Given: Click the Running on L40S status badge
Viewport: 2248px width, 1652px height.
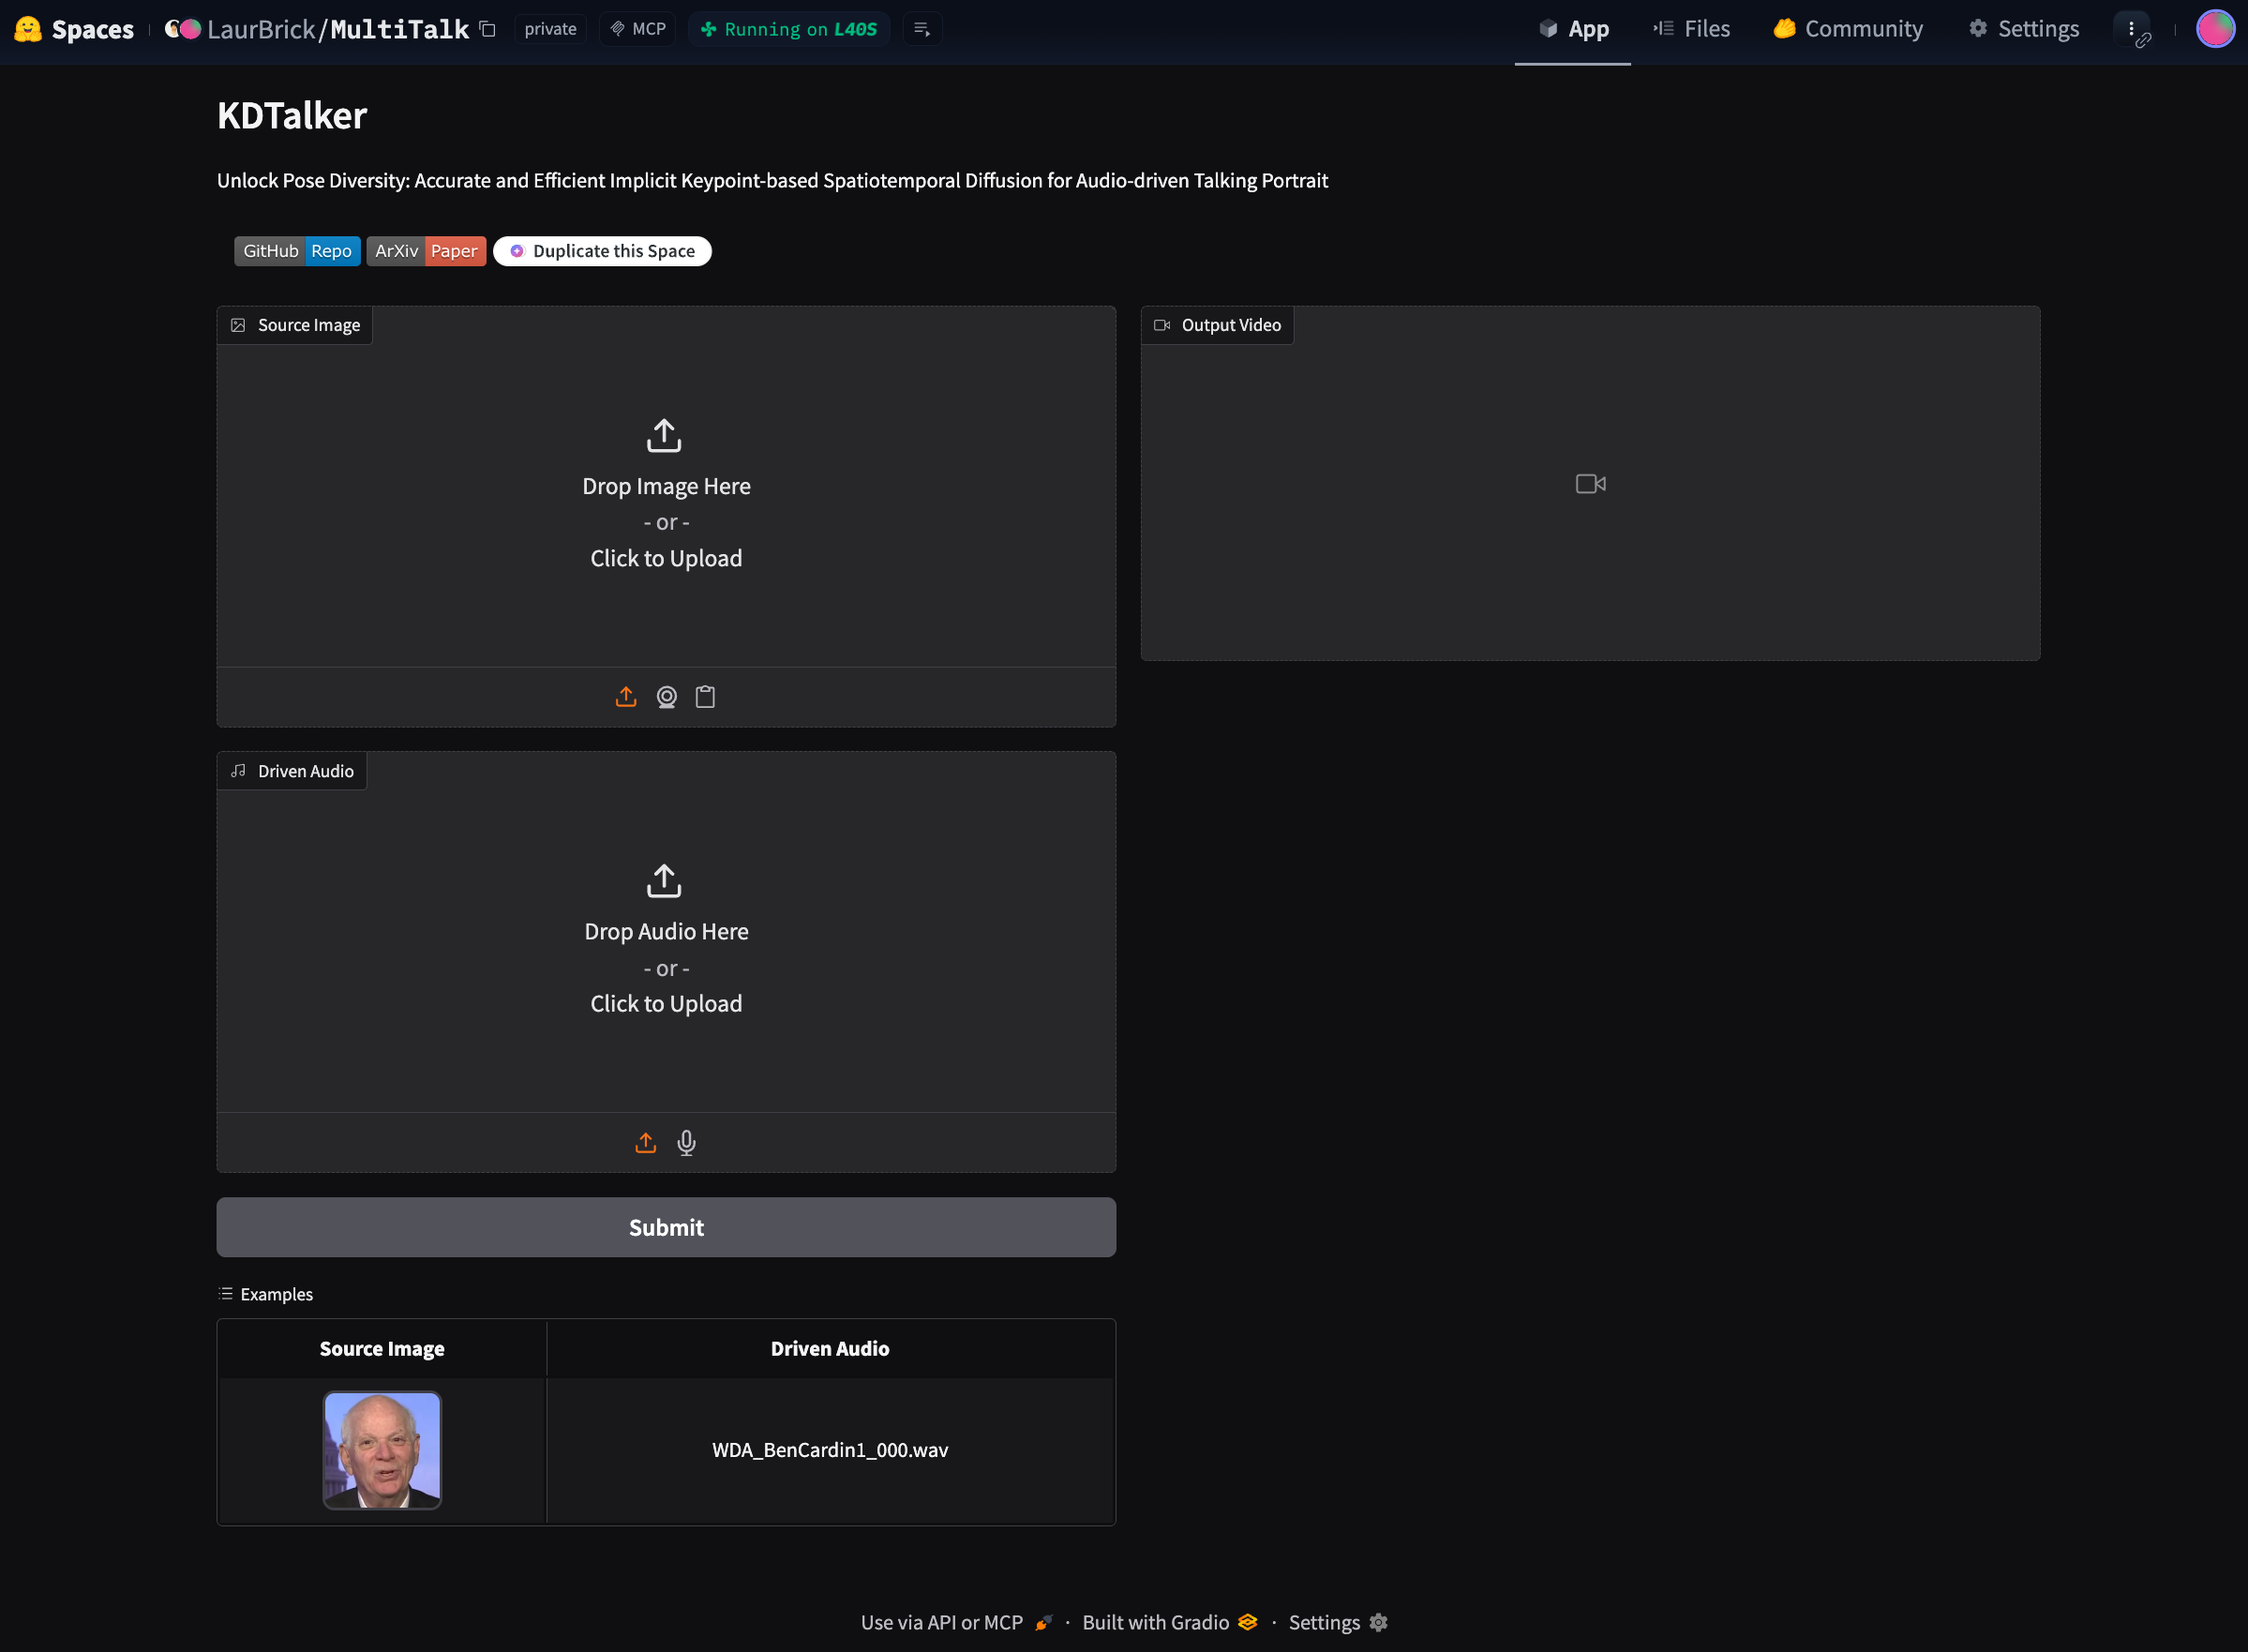Looking at the screenshot, I should pyautogui.click(x=789, y=29).
